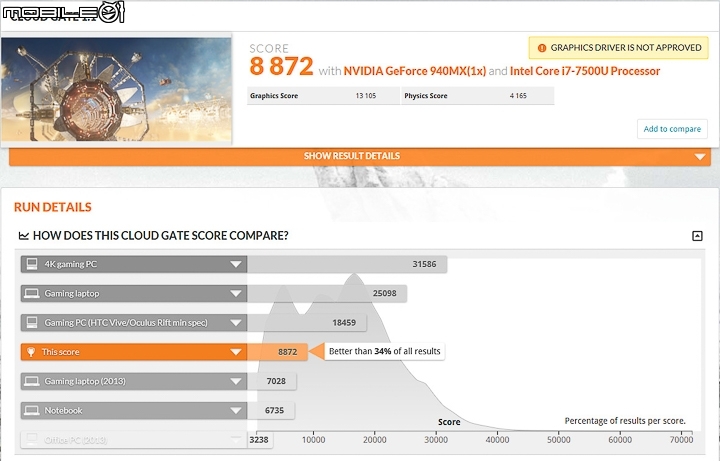Click the arrow on the Show Result Details bar
This screenshot has width=720, height=461.
[x=700, y=157]
